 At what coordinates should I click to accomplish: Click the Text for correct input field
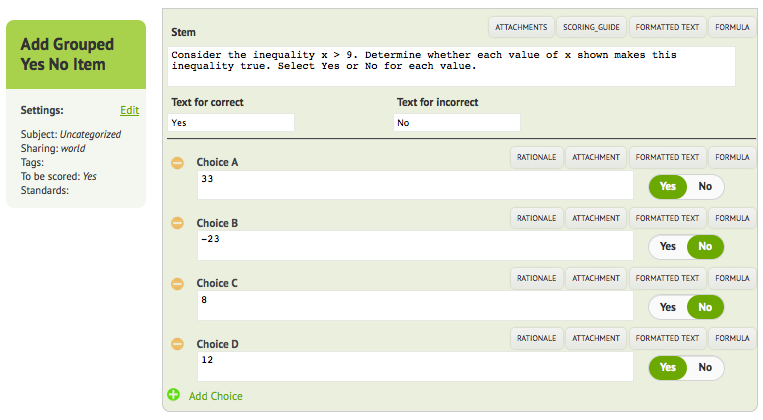coord(231,123)
